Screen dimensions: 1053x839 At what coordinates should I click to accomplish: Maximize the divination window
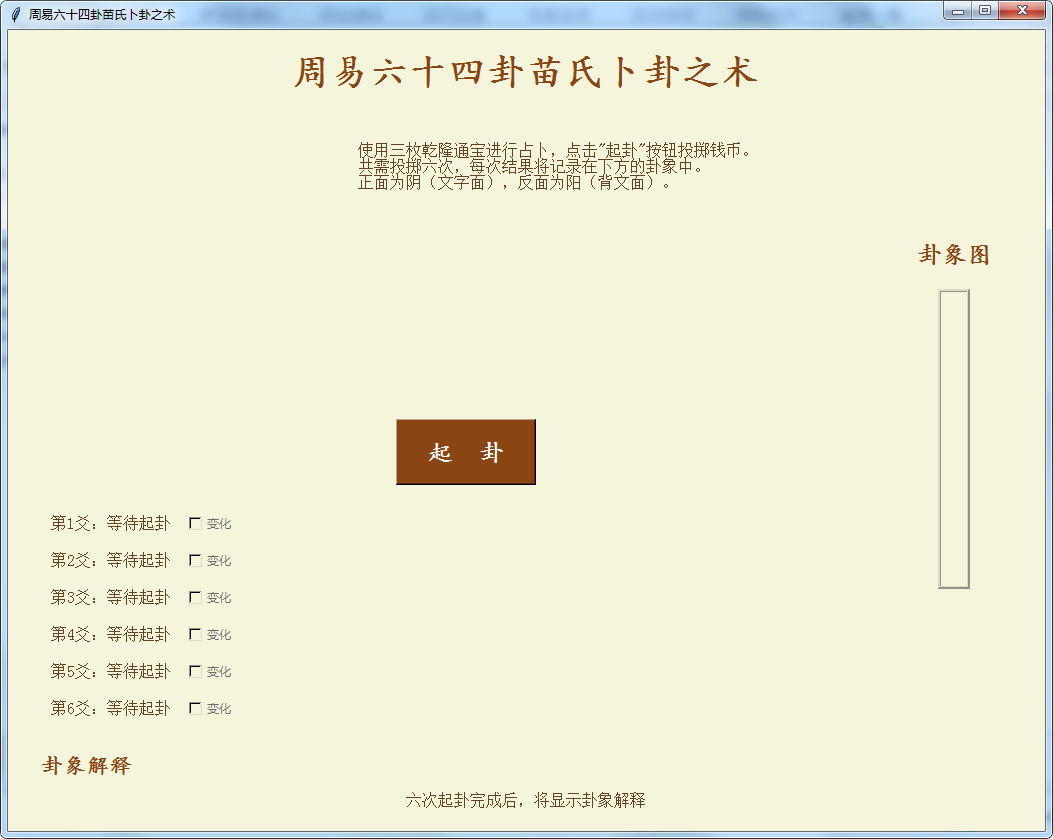984,11
